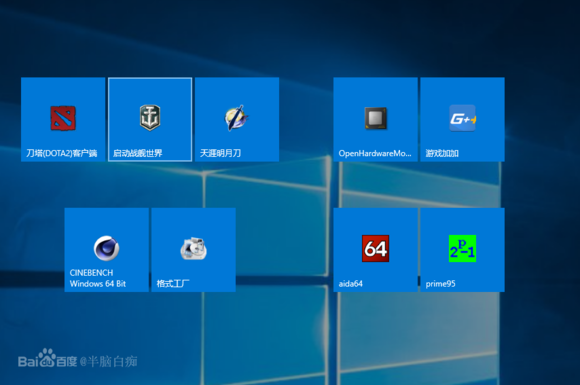This screenshot has height=385, width=580.
Task: Open the 格式工厂 Format Factory icon
Action: pos(193,249)
